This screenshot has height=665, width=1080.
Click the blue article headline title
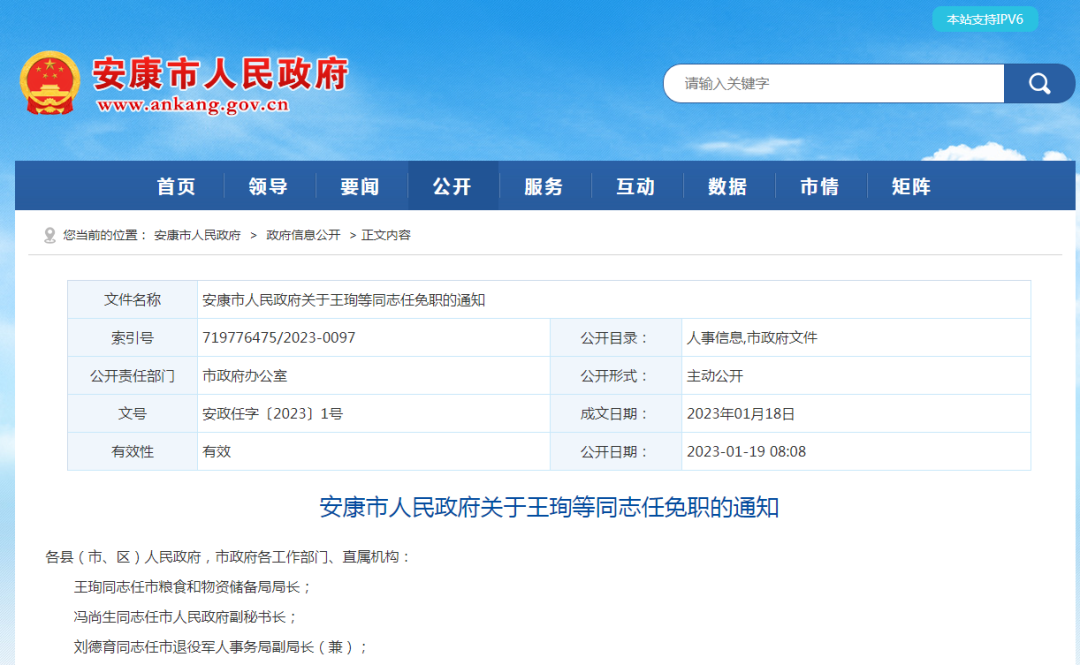pyautogui.click(x=548, y=507)
